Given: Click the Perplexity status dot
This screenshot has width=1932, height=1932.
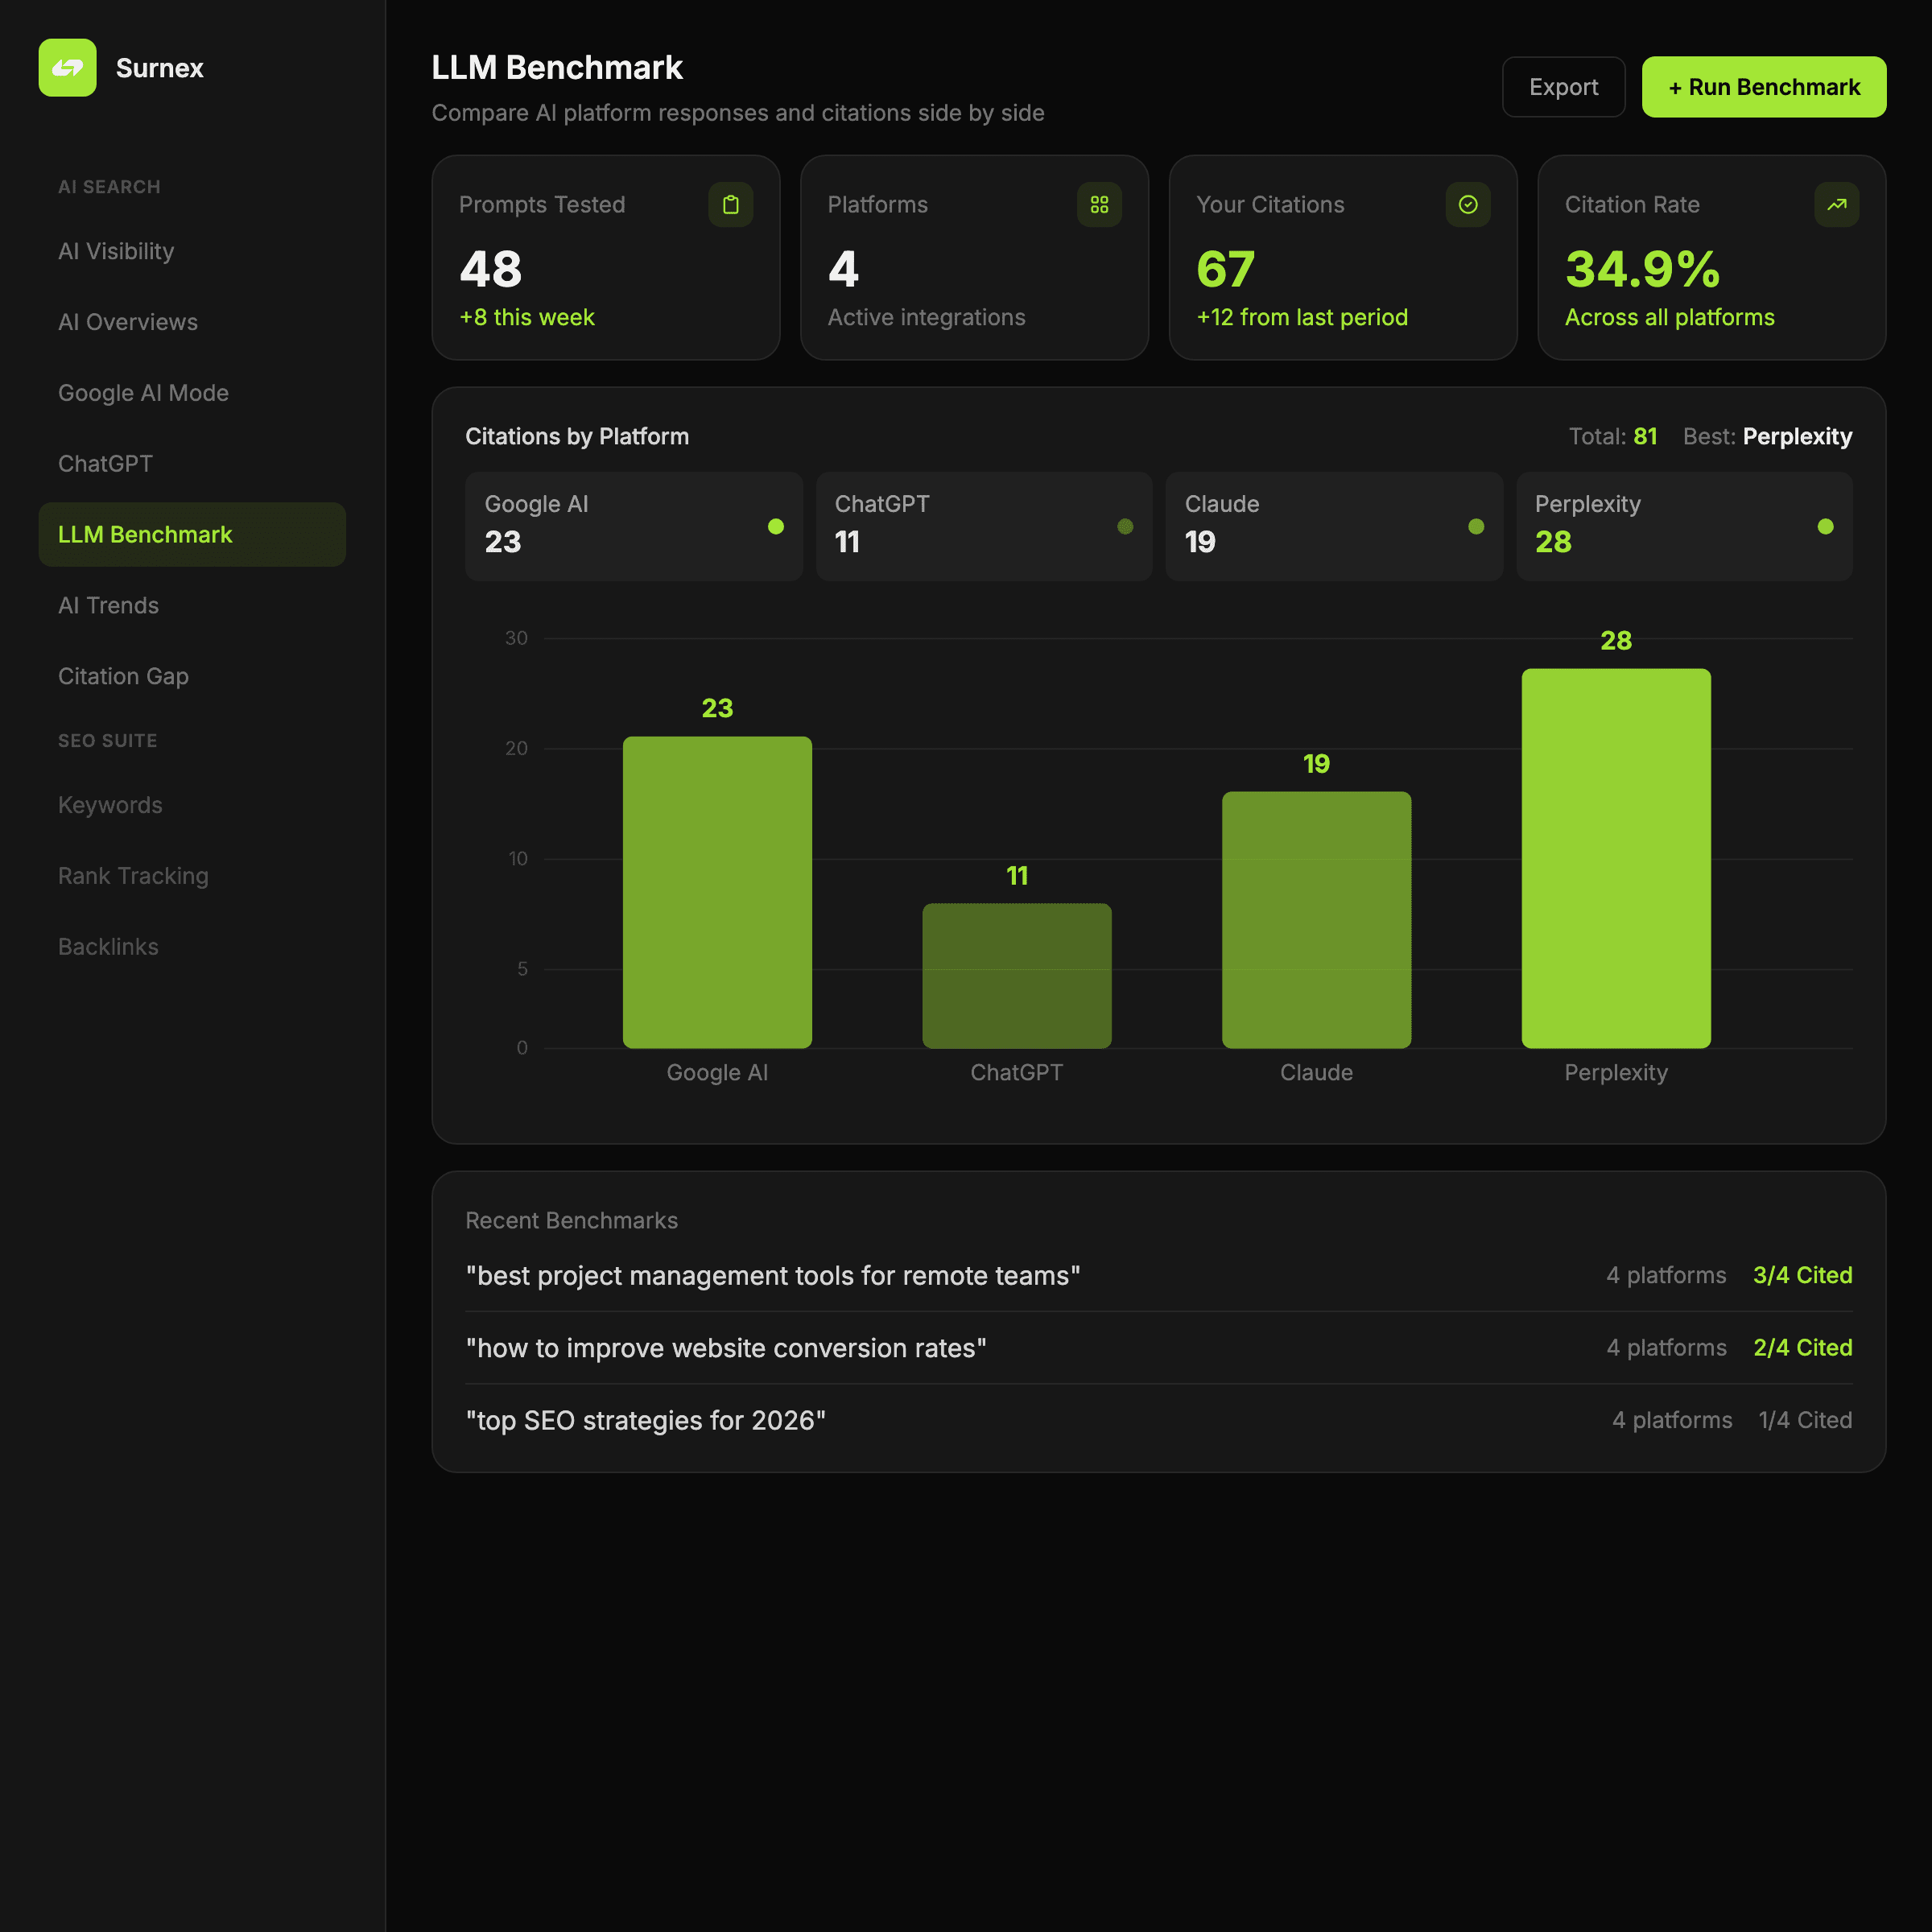Looking at the screenshot, I should (x=1825, y=526).
